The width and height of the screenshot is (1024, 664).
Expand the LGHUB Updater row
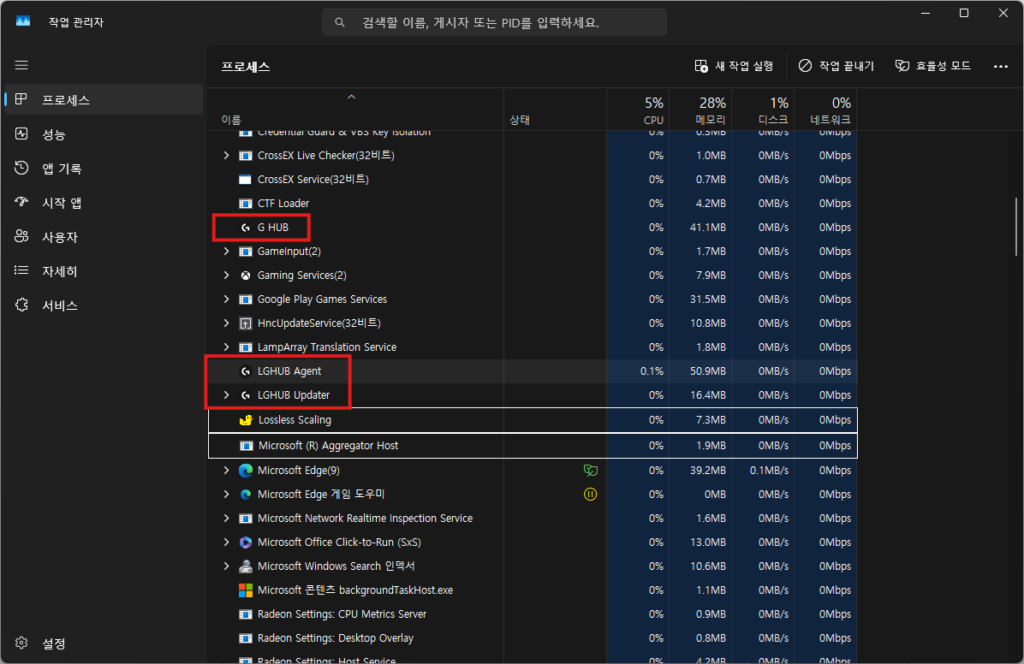(226, 395)
